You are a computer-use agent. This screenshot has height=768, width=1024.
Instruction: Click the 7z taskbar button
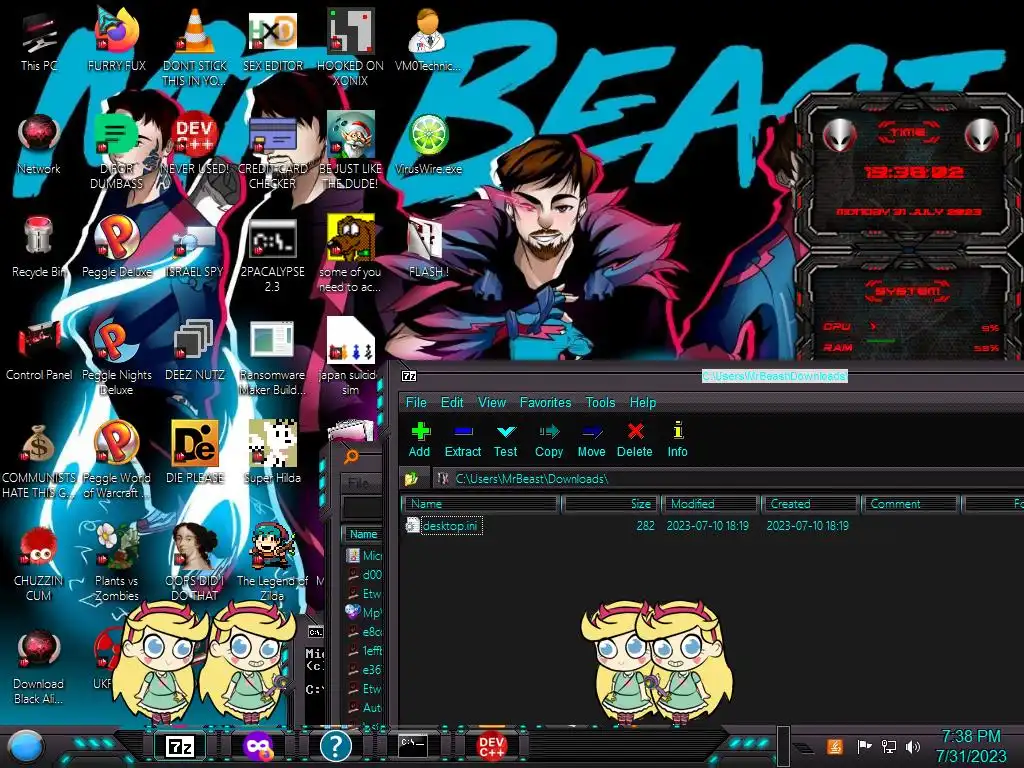[x=180, y=746]
